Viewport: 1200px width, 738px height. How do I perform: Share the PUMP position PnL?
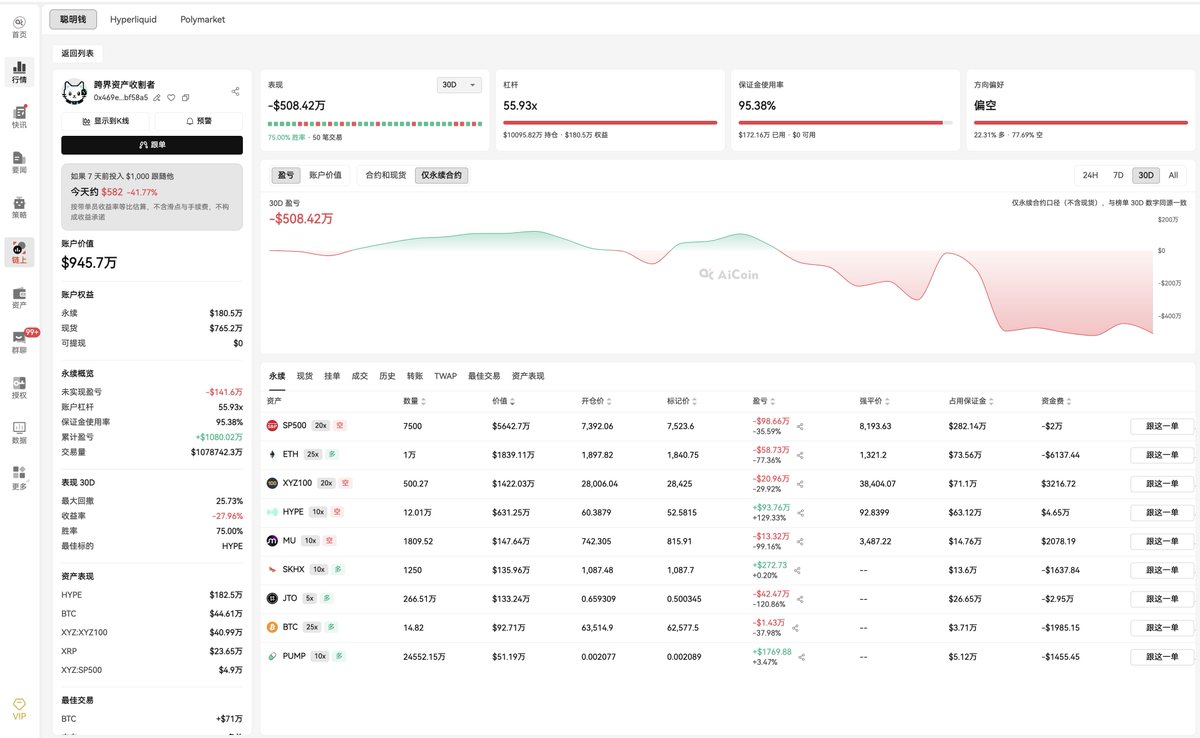click(800, 657)
